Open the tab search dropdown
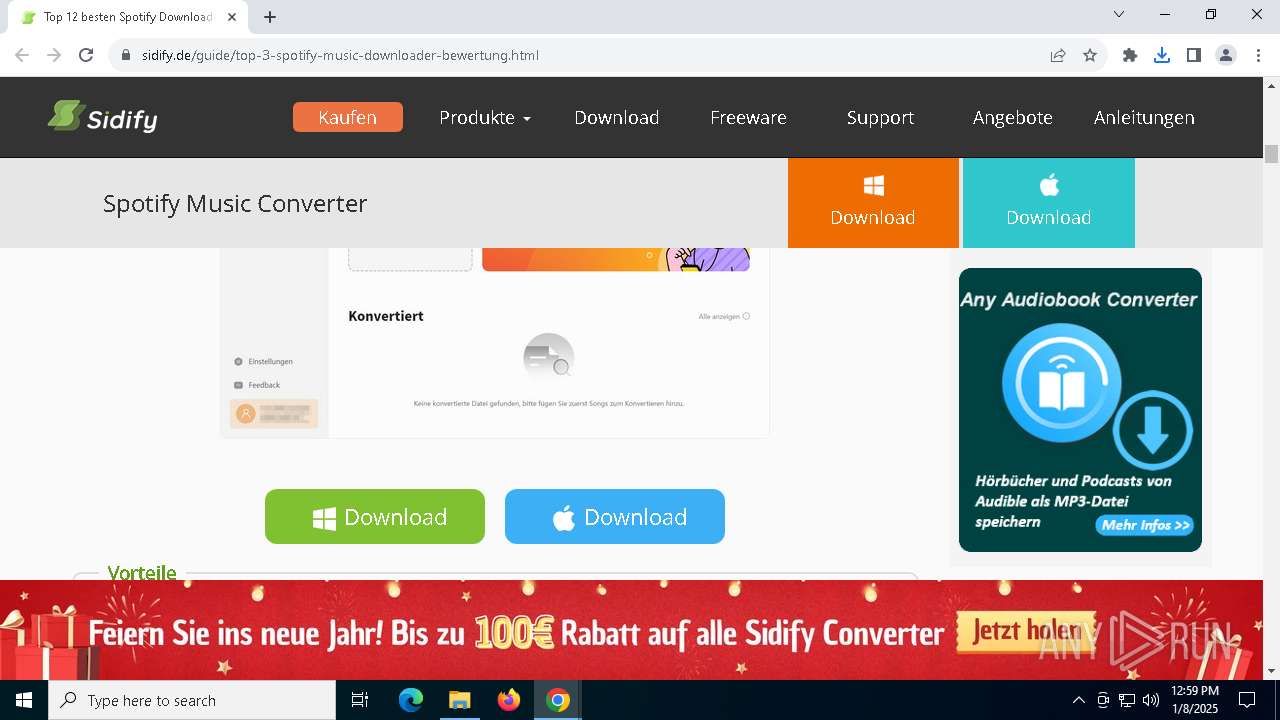 [1119, 14]
